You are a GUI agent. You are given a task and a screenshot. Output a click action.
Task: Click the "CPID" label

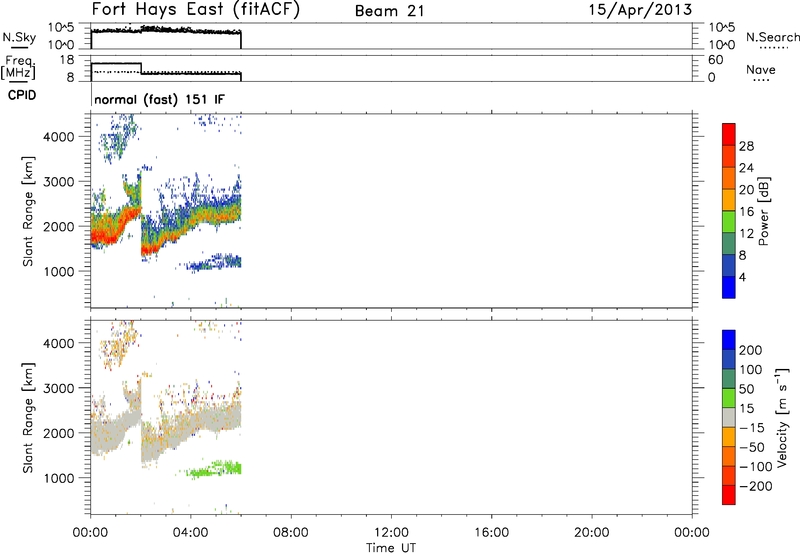coord(22,95)
